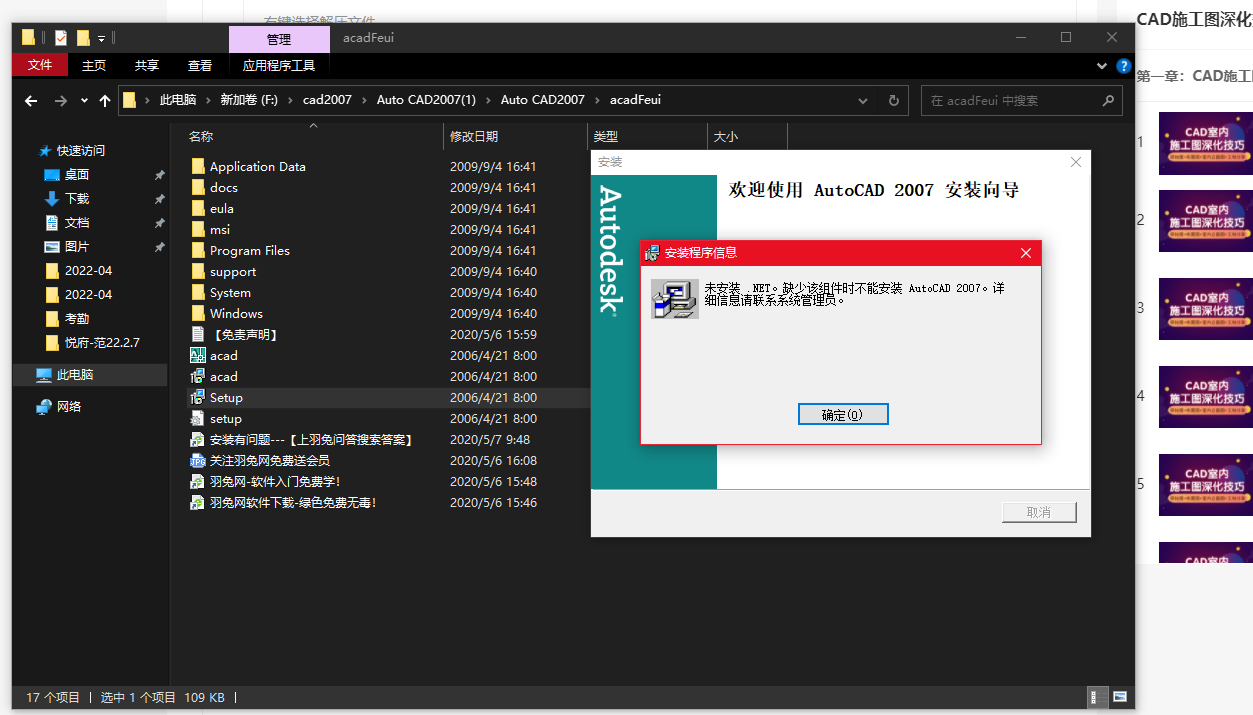Click 此电脑 in the address bar

(178, 100)
